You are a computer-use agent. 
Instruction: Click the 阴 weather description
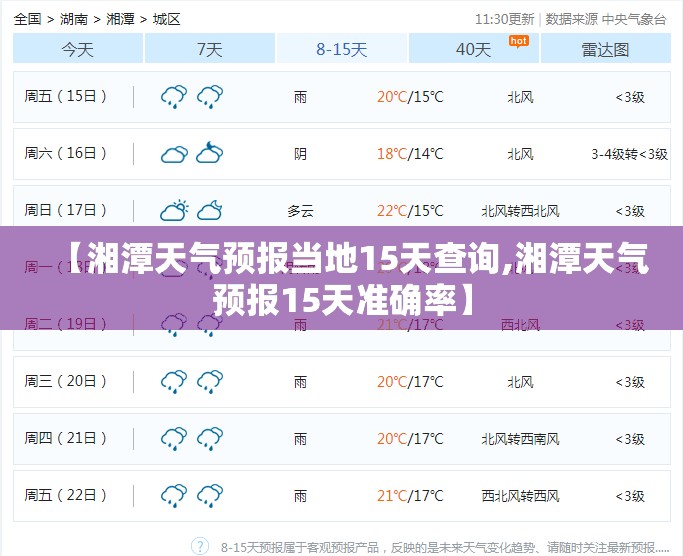(x=300, y=154)
